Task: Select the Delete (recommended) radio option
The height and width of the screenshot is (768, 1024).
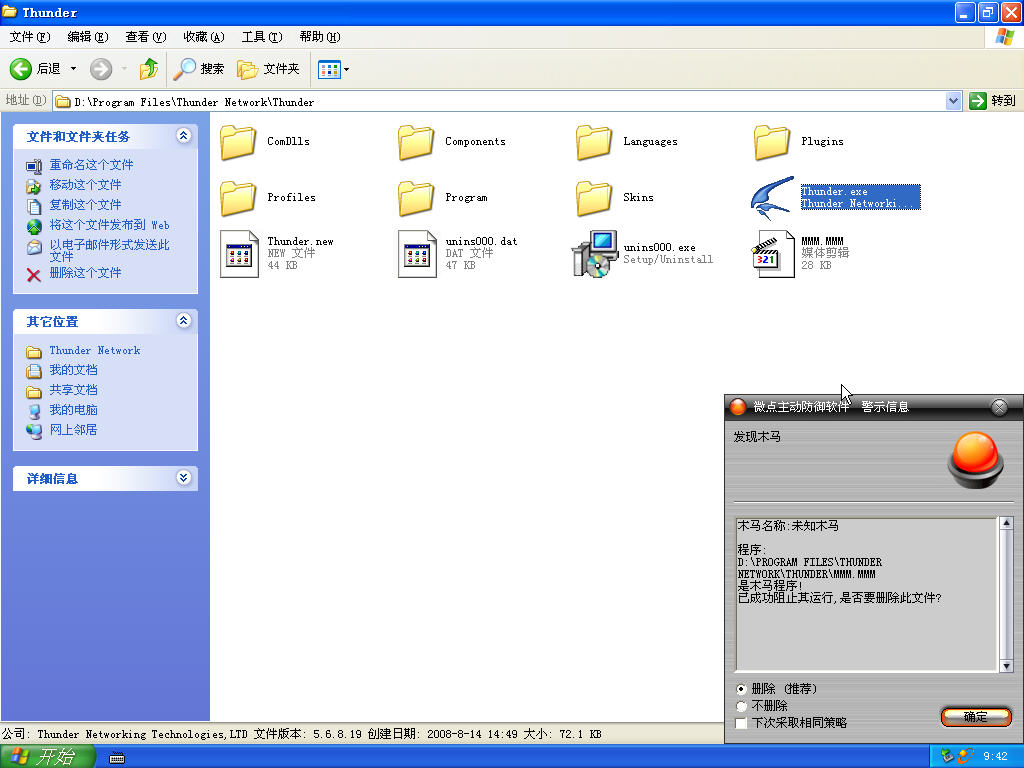Action: [741, 689]
